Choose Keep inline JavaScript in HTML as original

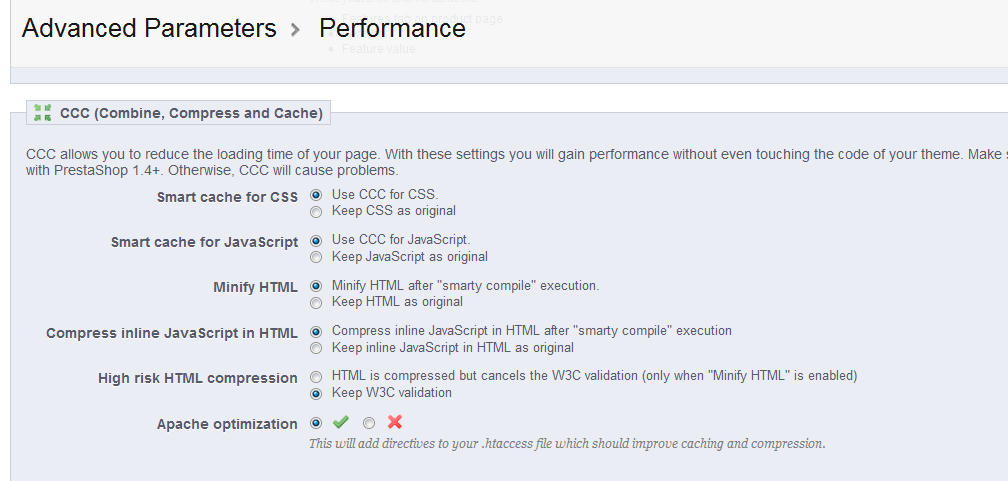click(316, 348)
